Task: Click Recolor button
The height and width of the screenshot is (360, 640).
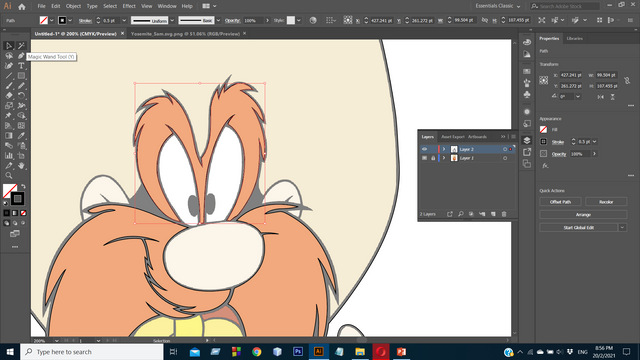Action: click(606, 202)
